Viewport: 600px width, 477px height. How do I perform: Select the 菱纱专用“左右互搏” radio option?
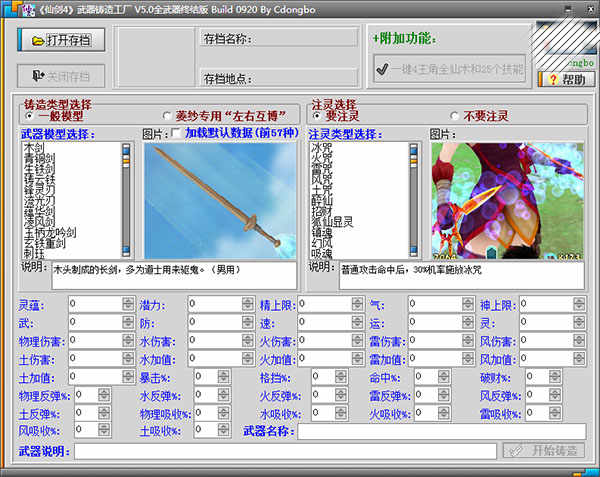[x=167, y=116]
